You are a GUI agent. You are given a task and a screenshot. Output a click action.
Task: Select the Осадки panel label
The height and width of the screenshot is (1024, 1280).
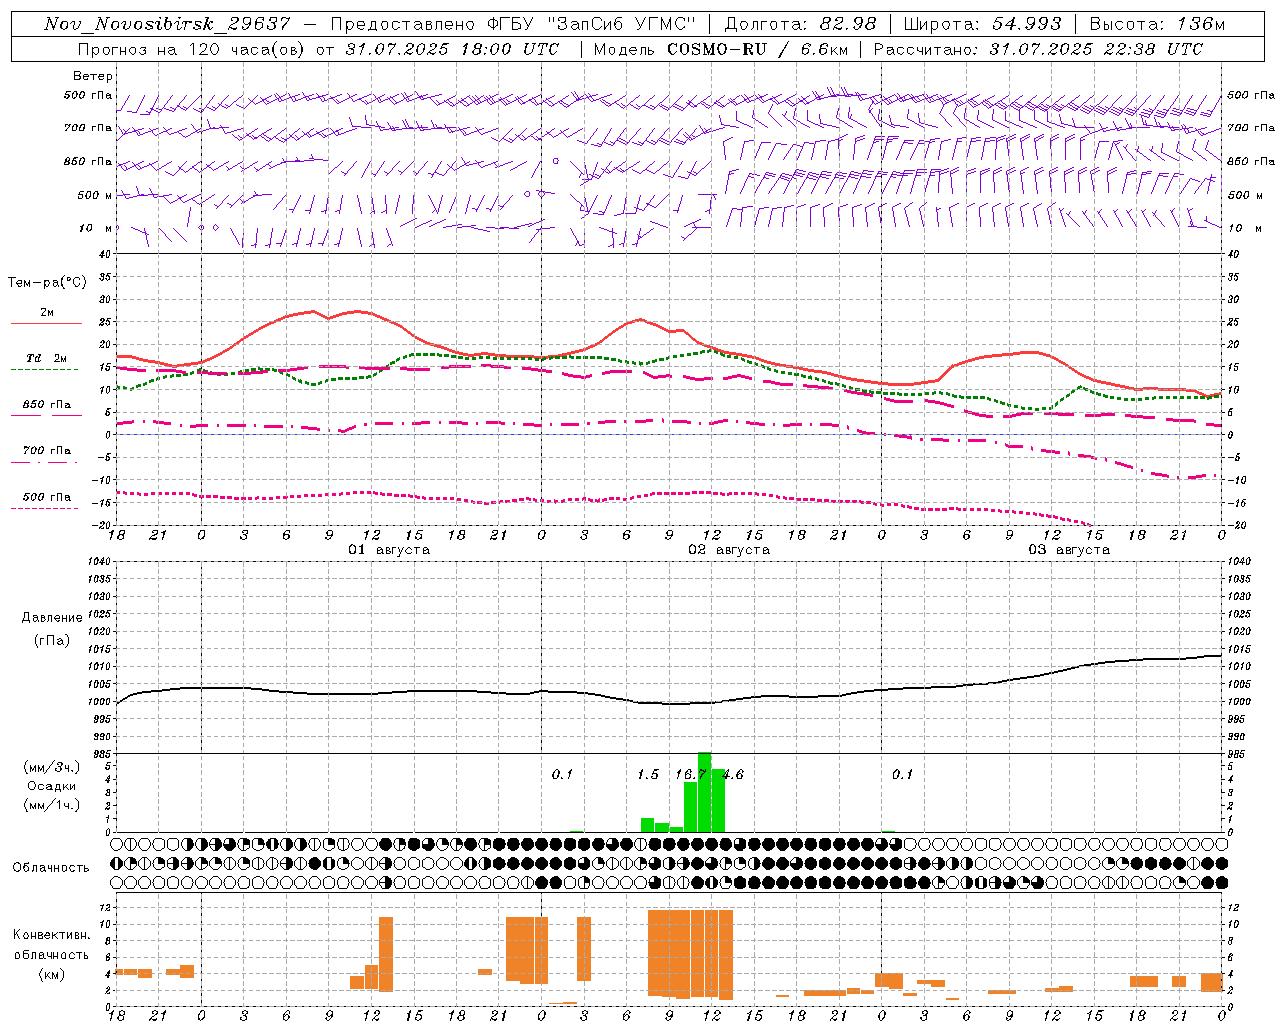click(x=51, y=786)
